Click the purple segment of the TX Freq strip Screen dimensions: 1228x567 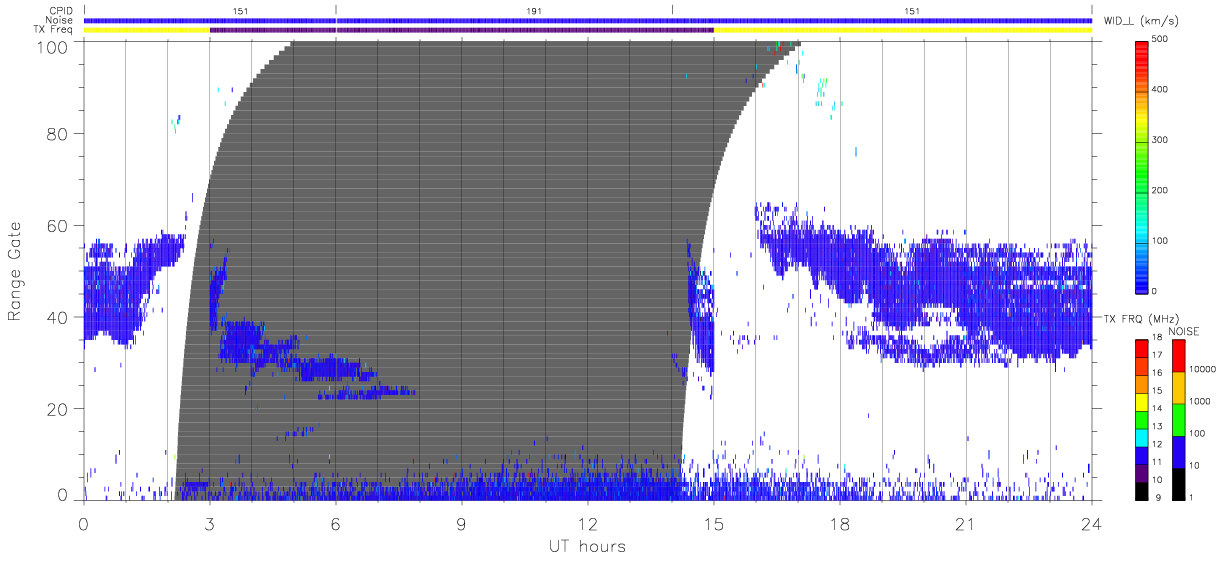click(x=461, y=30)
